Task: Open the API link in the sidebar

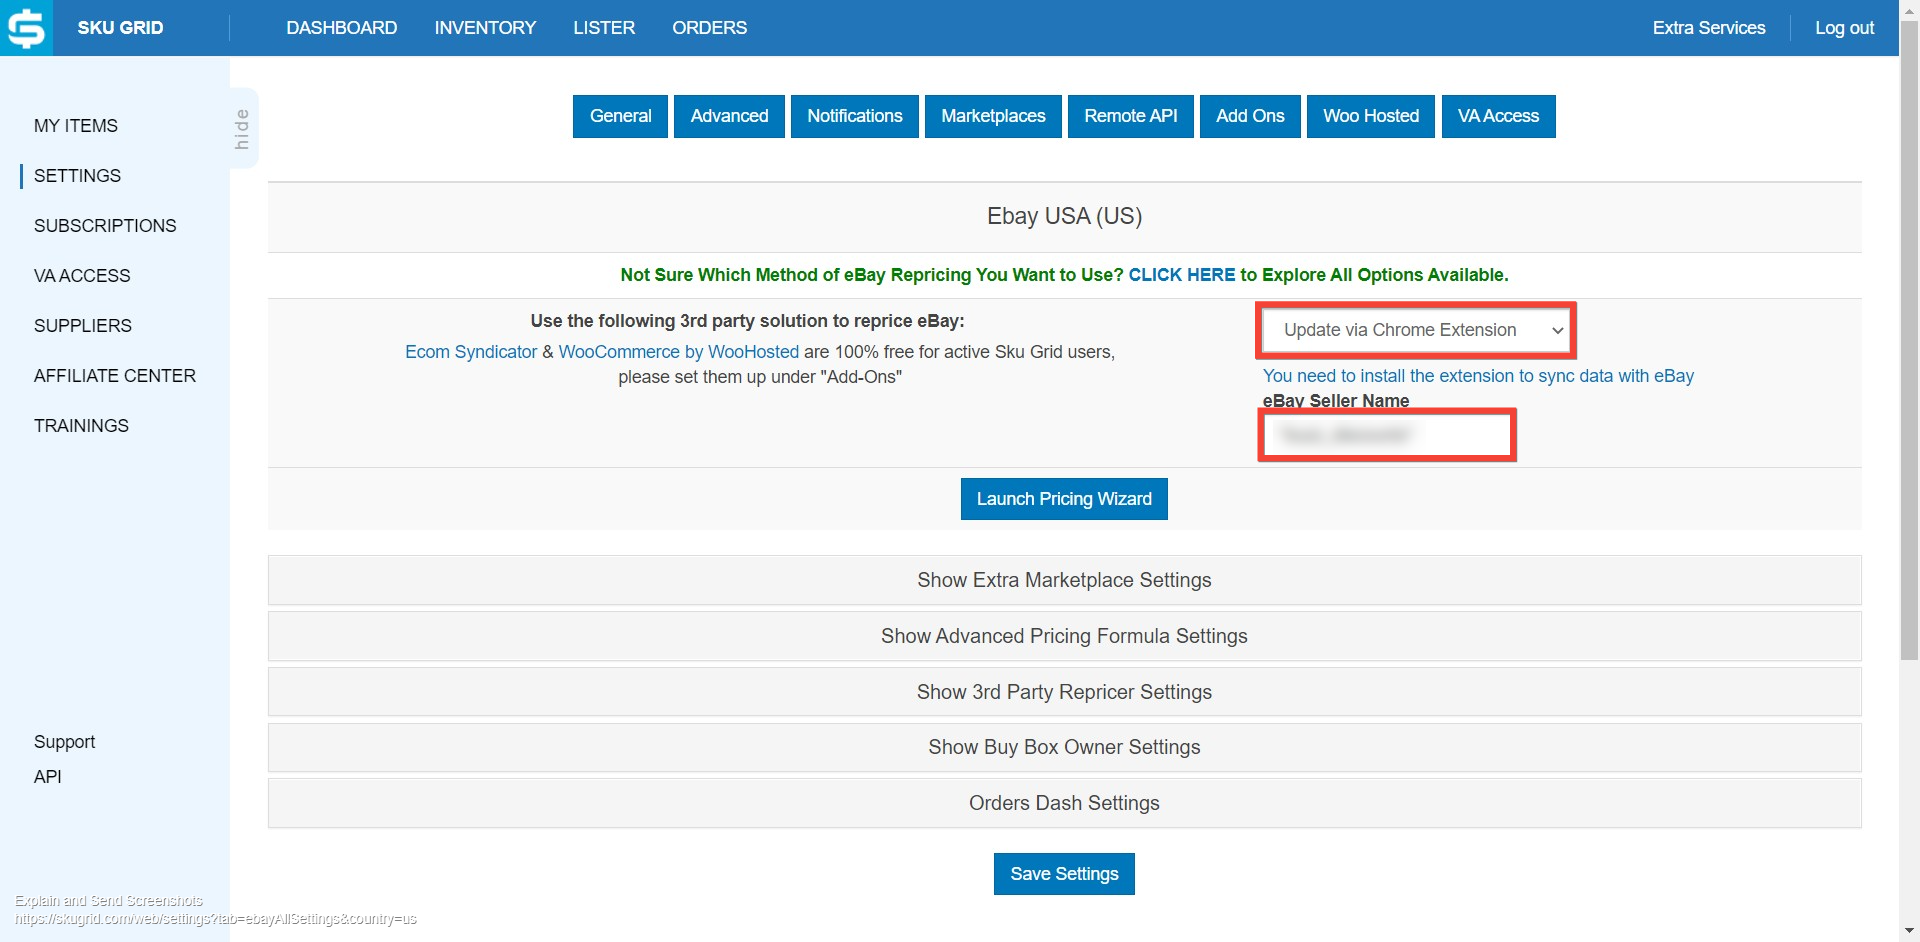Action: point(48,777)
